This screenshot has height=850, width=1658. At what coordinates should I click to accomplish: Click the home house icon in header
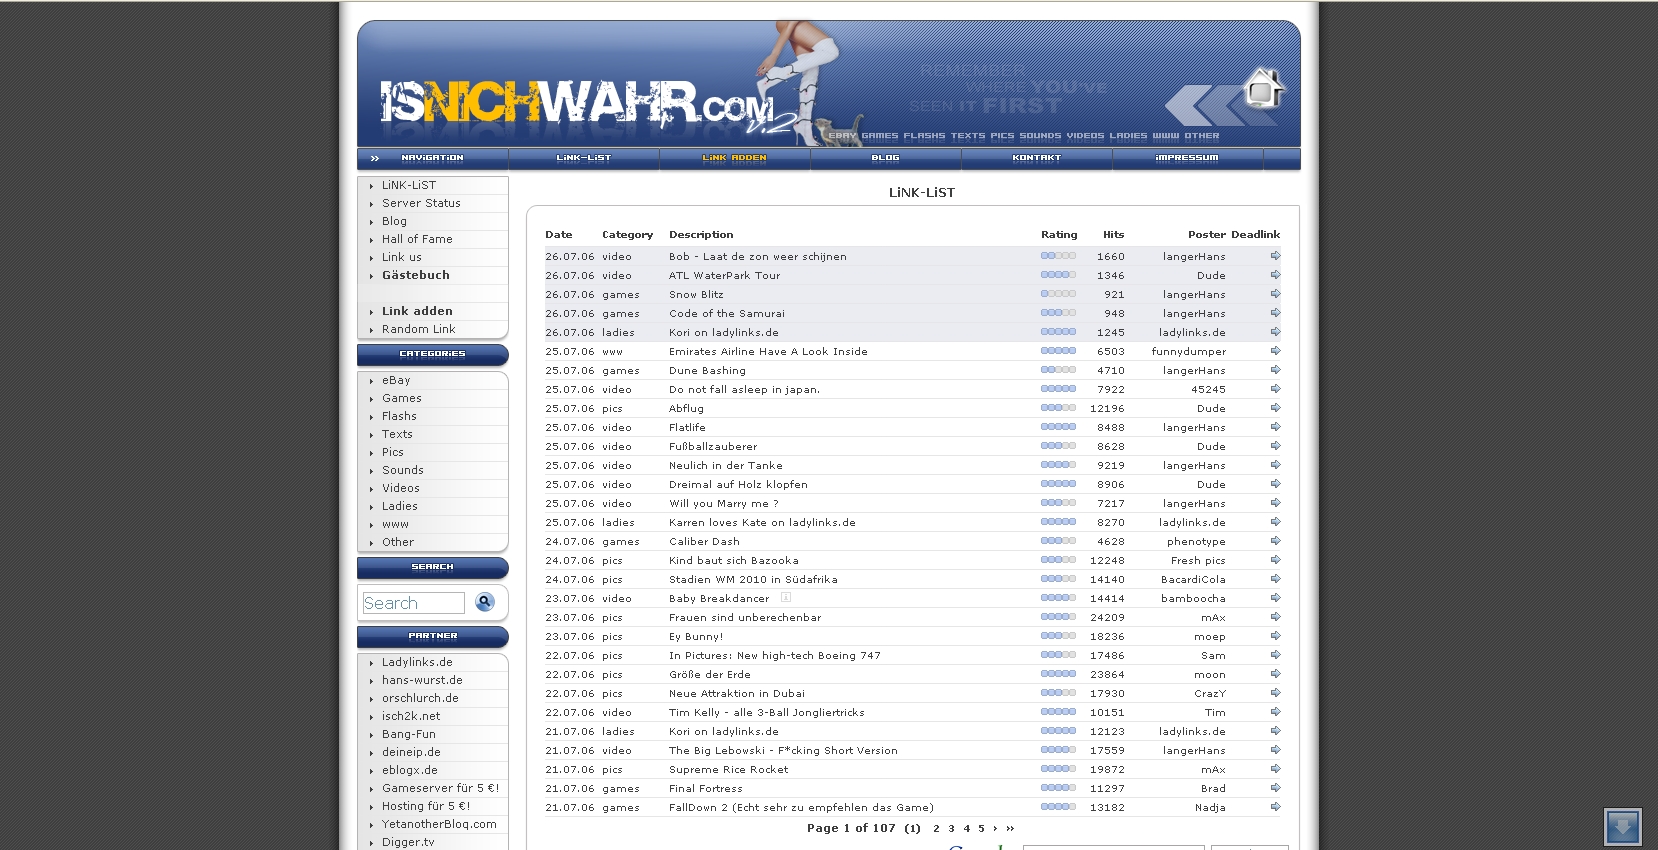(1262, 90)
